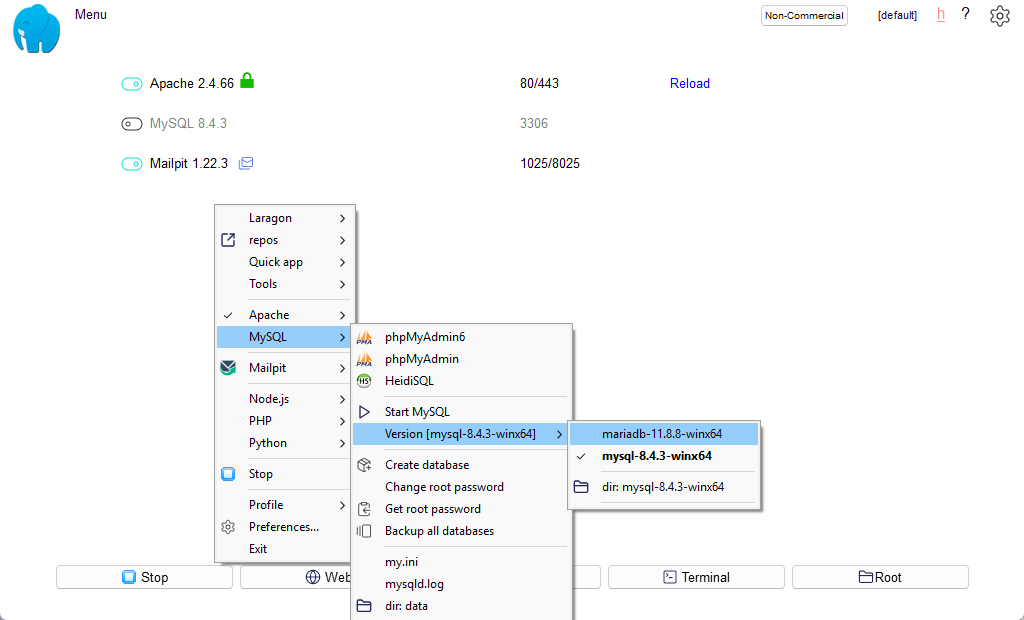The height and width of the screenshot is (620, 1024).
Task: Click the HeidiSQL round green icon
Action: point(364,381)
